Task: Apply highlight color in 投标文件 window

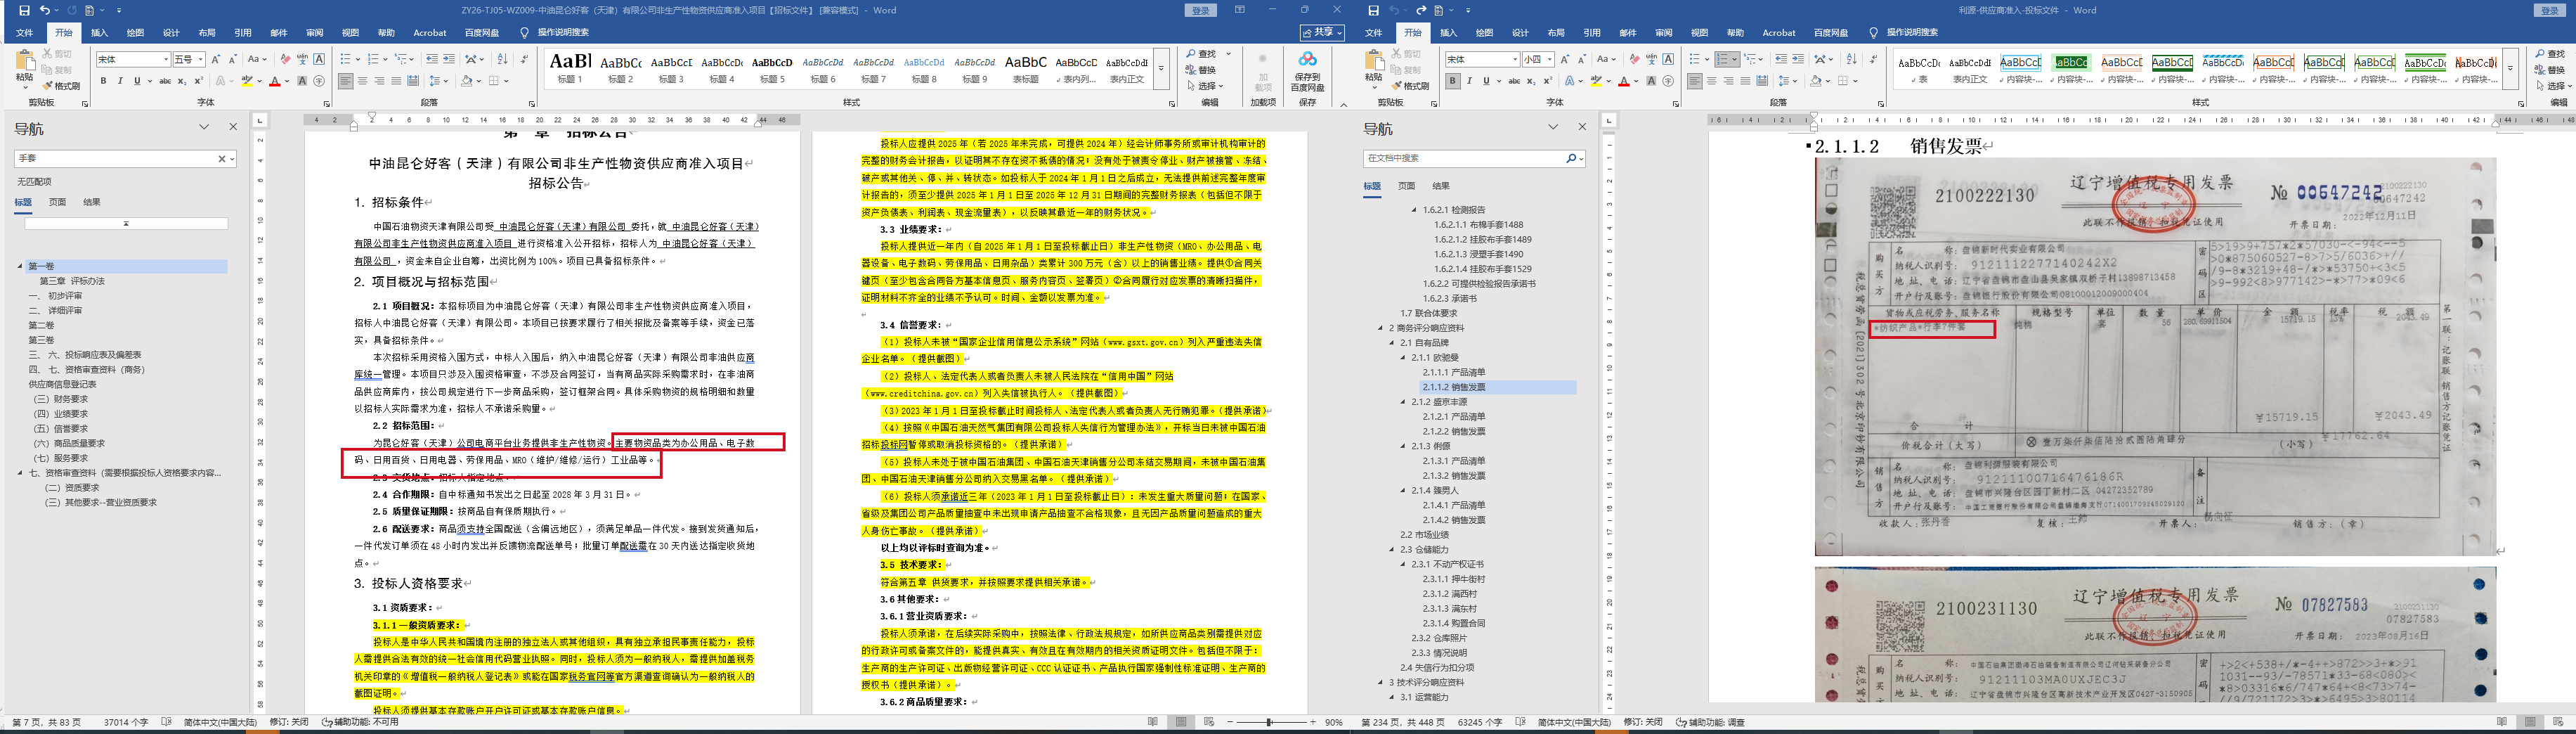Action: click(1597, 81)
